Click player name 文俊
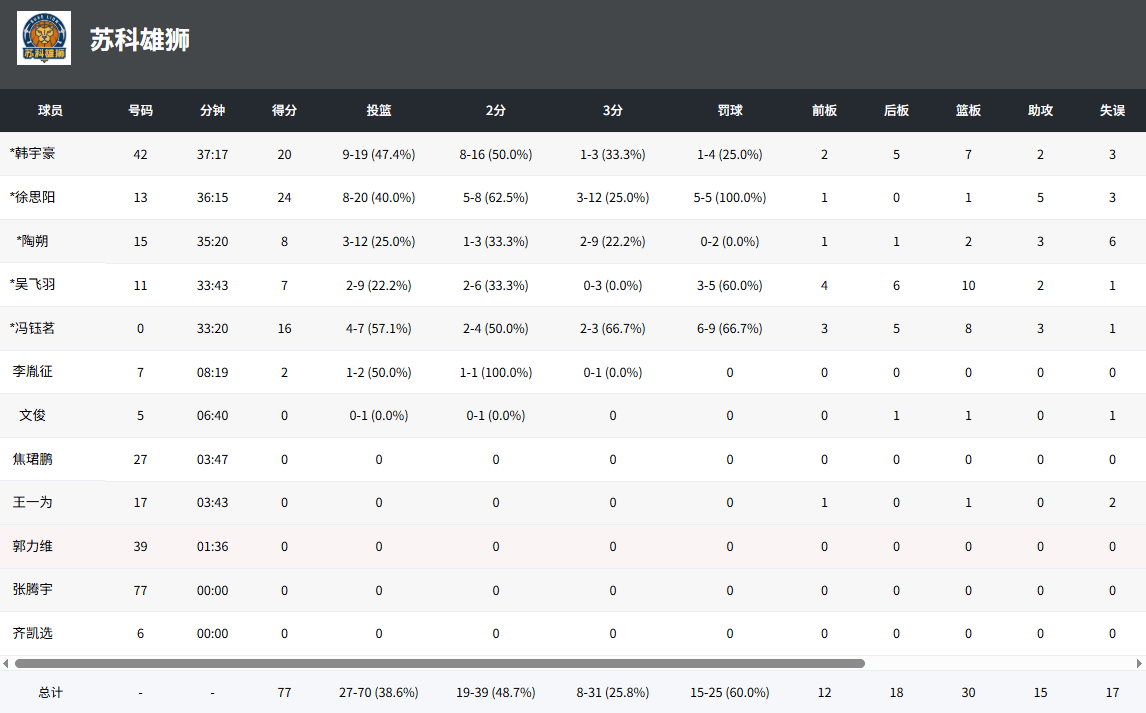This screenshot has height=713, width=1146. [x=32, y=415]
